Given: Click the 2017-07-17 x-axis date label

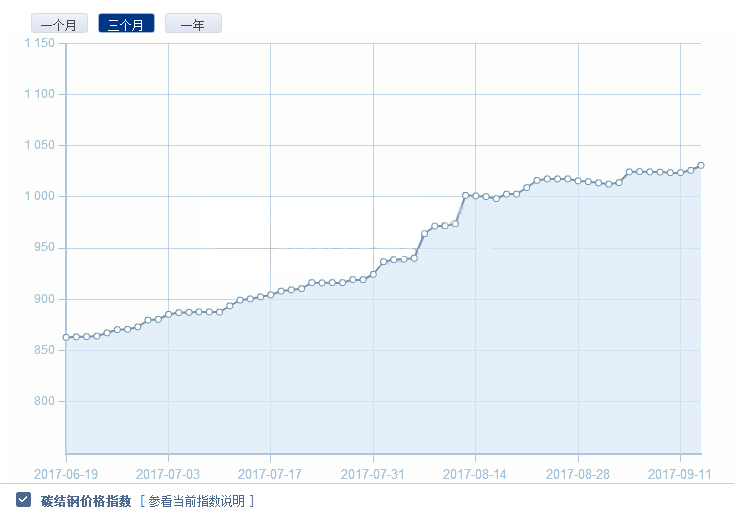Looking at the screenshot, I should [x=270, y=473].
